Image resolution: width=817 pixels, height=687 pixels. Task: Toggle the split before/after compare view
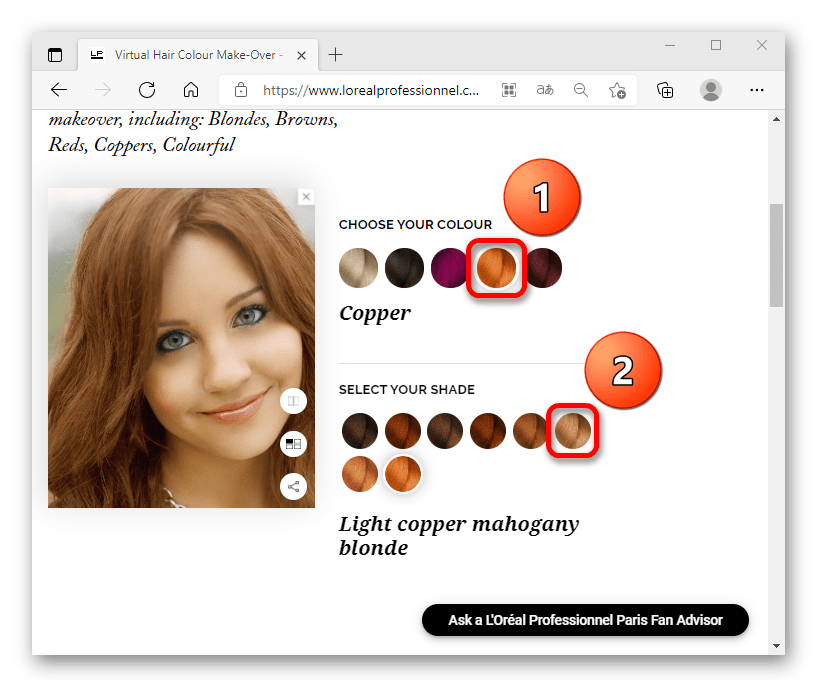click(293, 401)
